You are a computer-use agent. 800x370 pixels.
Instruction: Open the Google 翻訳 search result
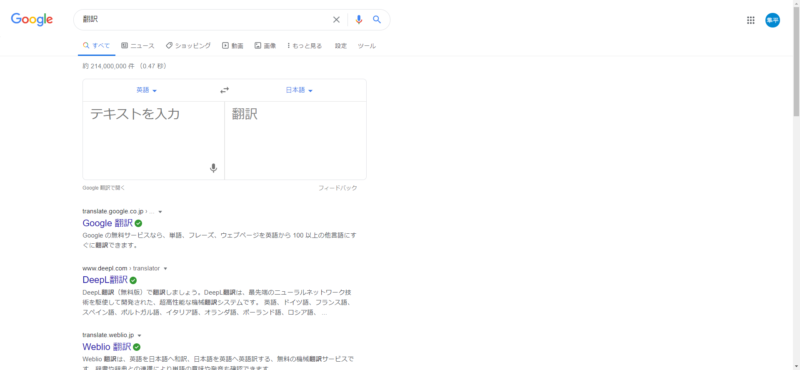[x=107, y=223]
